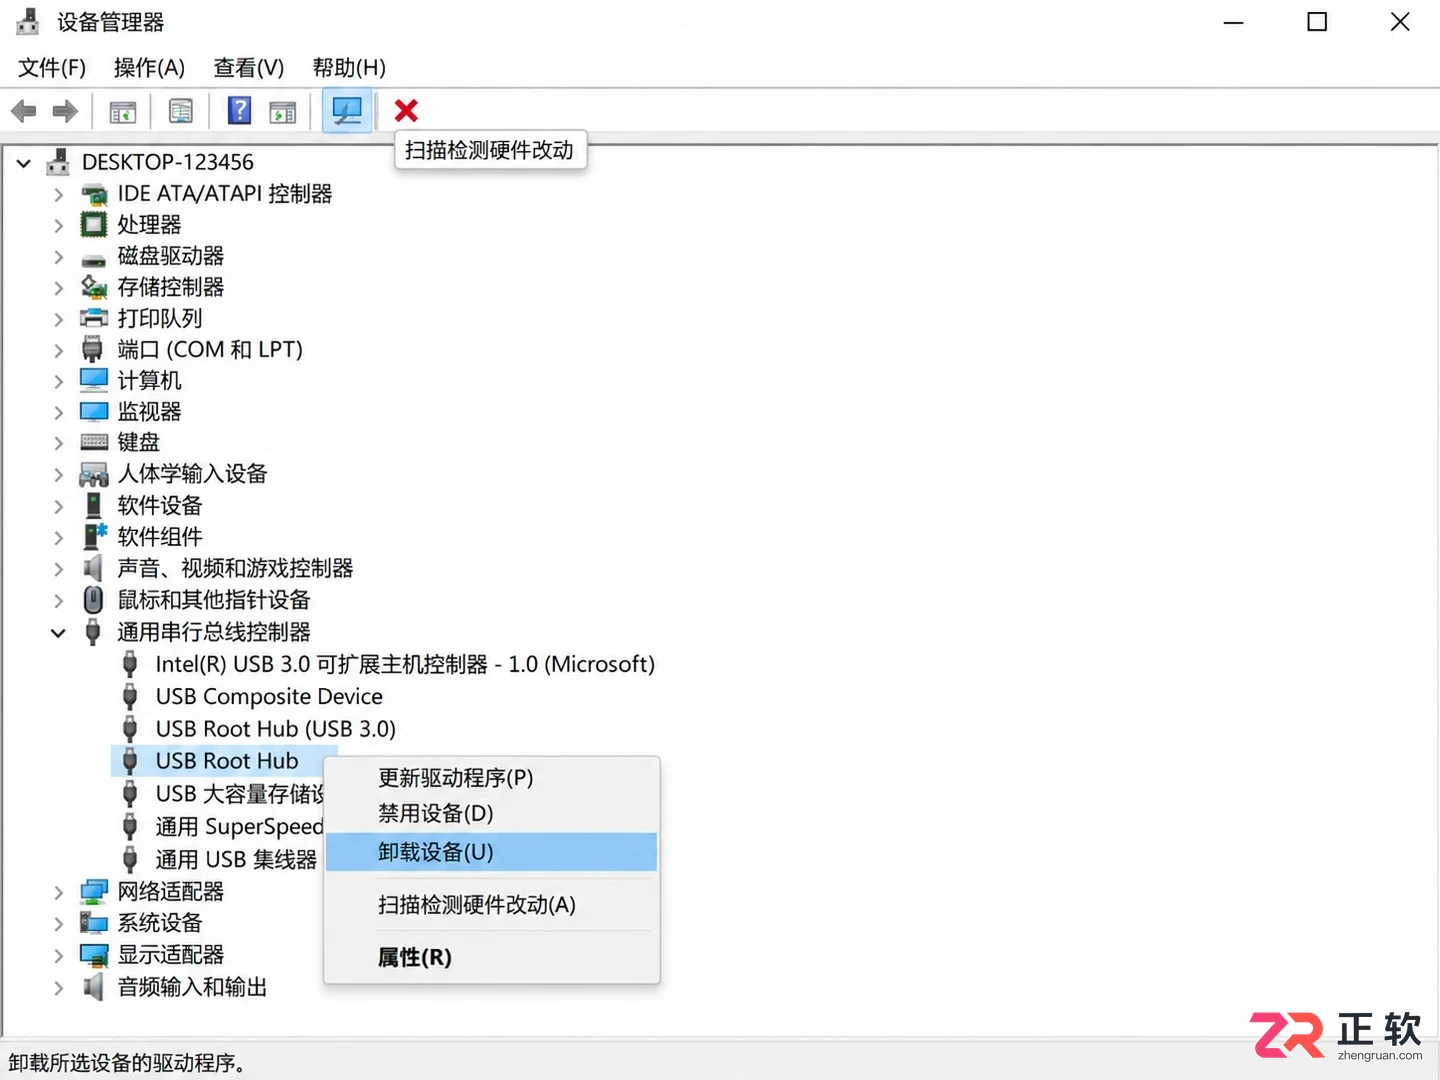The image size is (1440, 1080).
Task: Choose 卸载设备(U) from context menu
Action: click(491, 852)
